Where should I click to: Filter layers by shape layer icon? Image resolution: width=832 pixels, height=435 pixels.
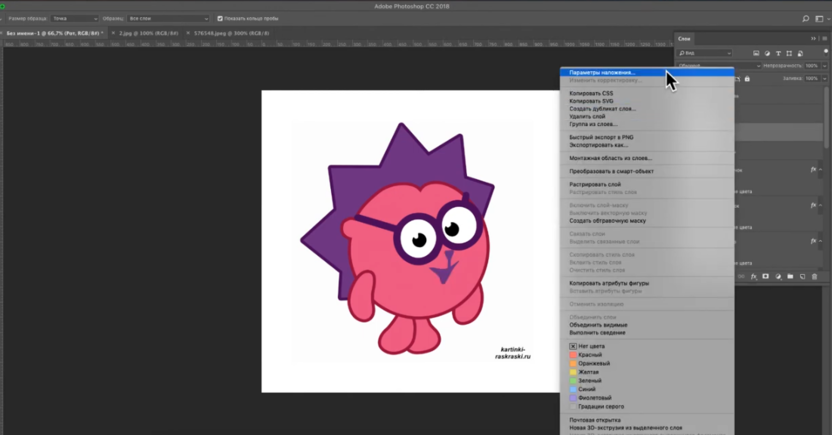[x=791, y=53]
